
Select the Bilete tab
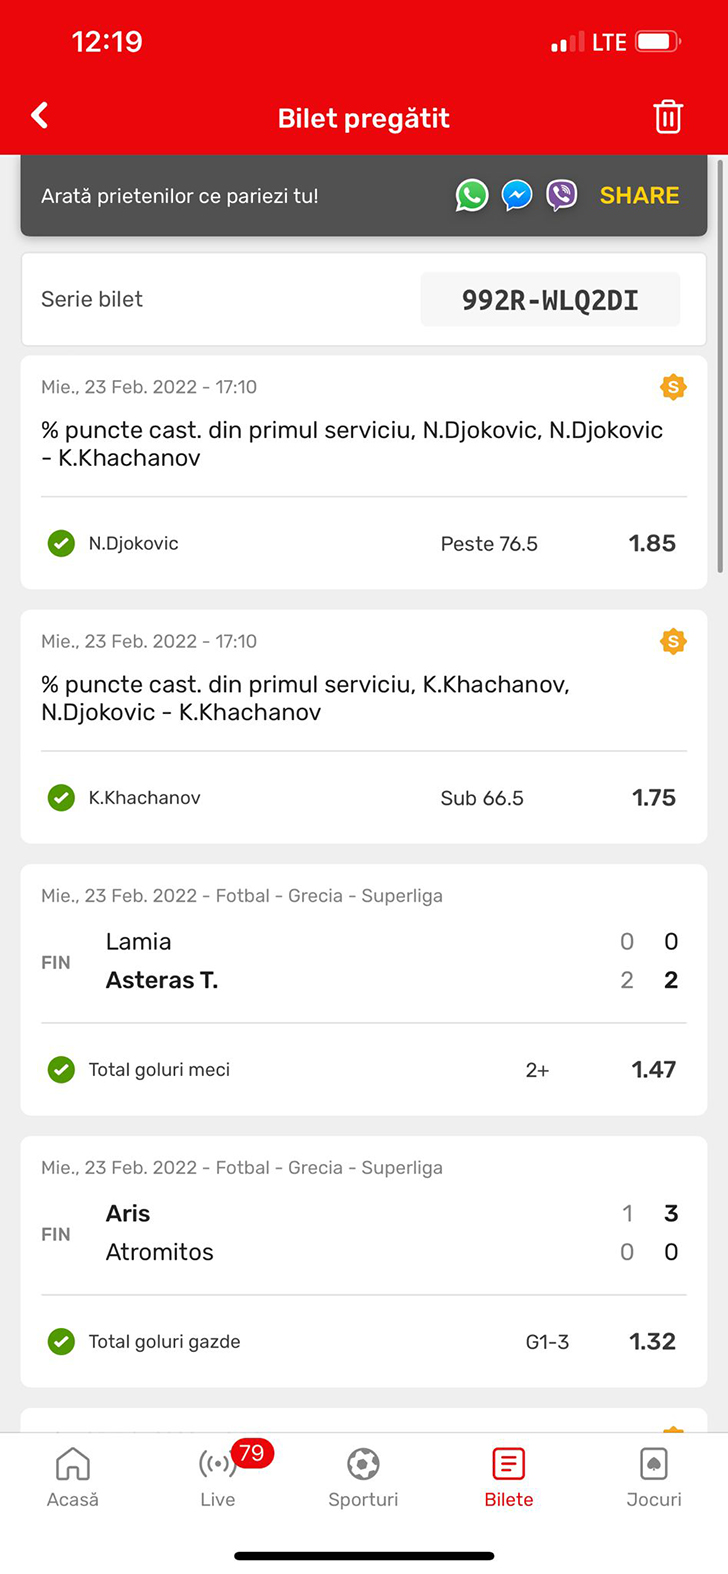[508, 1478]
